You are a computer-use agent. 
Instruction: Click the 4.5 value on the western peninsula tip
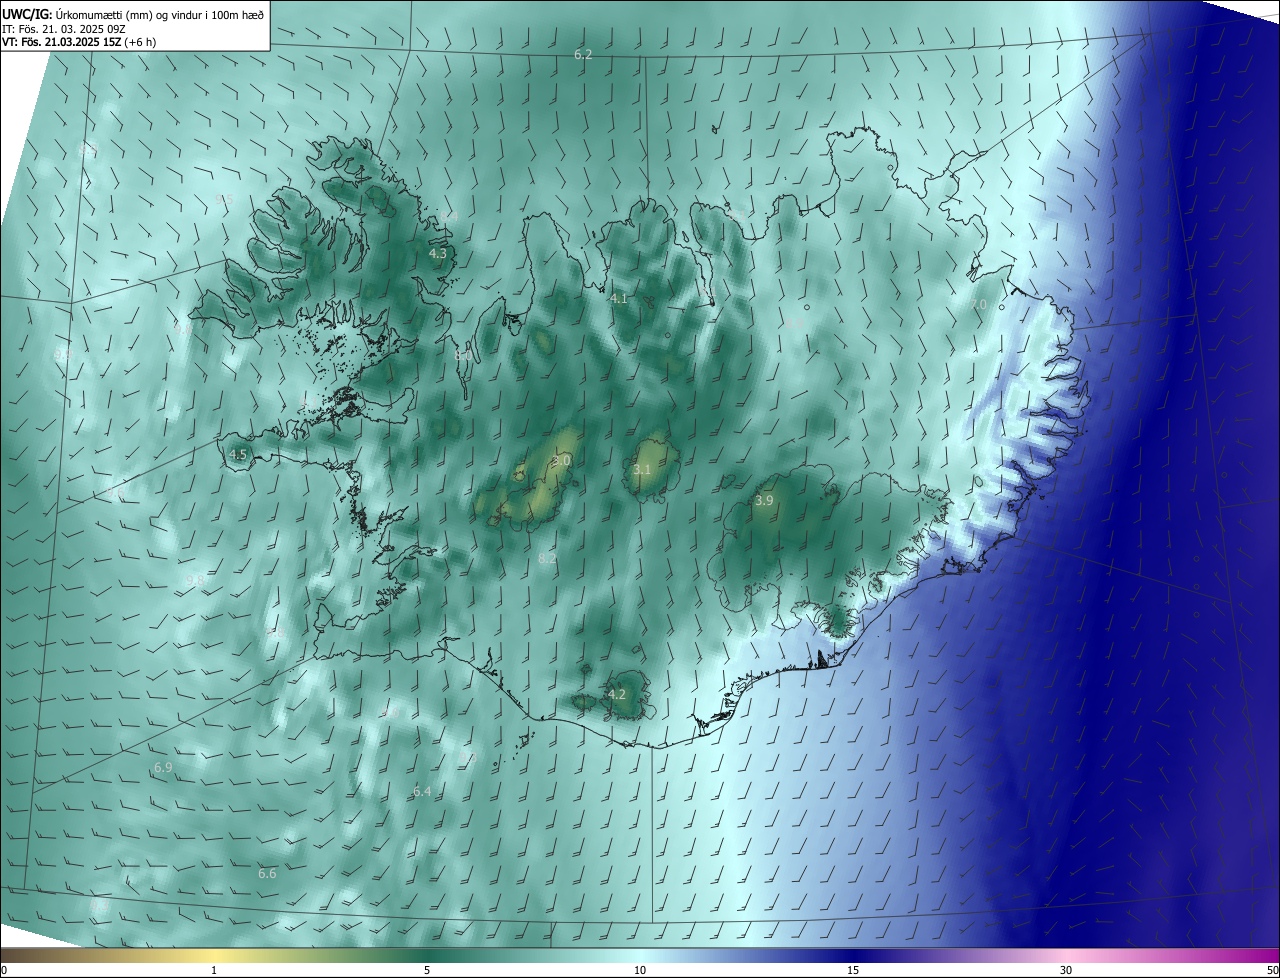pyautogui.click(x=238, y=454)
